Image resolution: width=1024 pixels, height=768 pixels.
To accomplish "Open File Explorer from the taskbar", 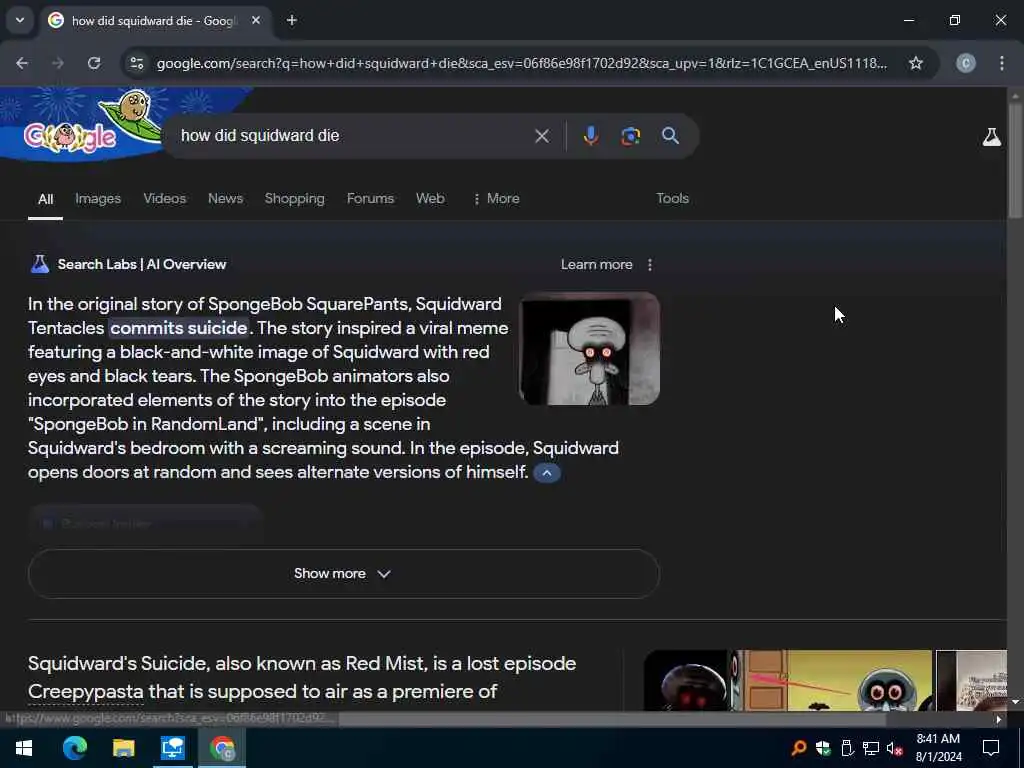I will point(123,748).
